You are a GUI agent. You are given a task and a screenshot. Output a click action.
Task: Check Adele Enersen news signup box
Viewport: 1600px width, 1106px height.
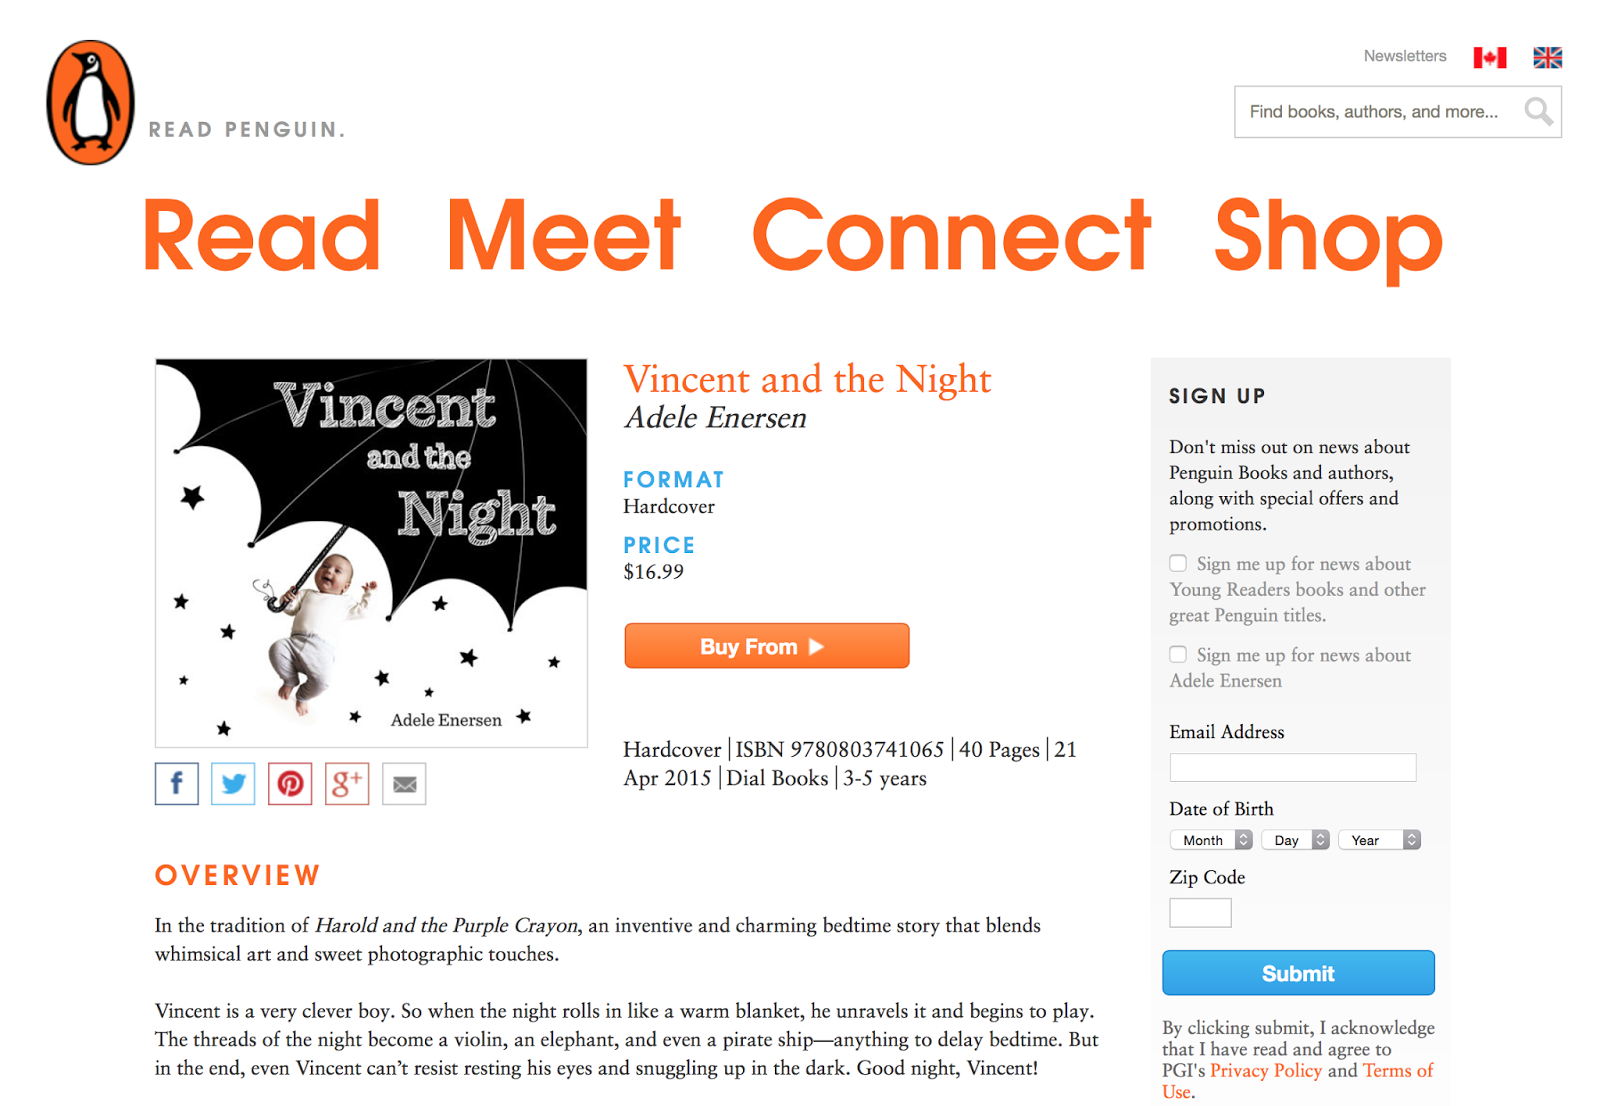(1178, 654)
